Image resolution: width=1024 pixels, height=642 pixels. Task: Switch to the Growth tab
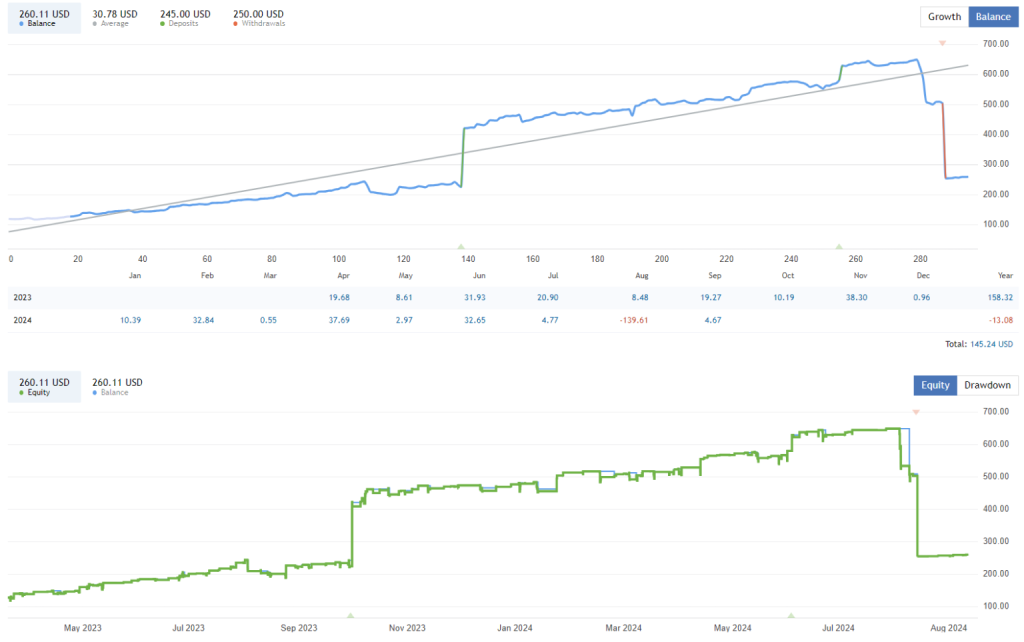944,16
